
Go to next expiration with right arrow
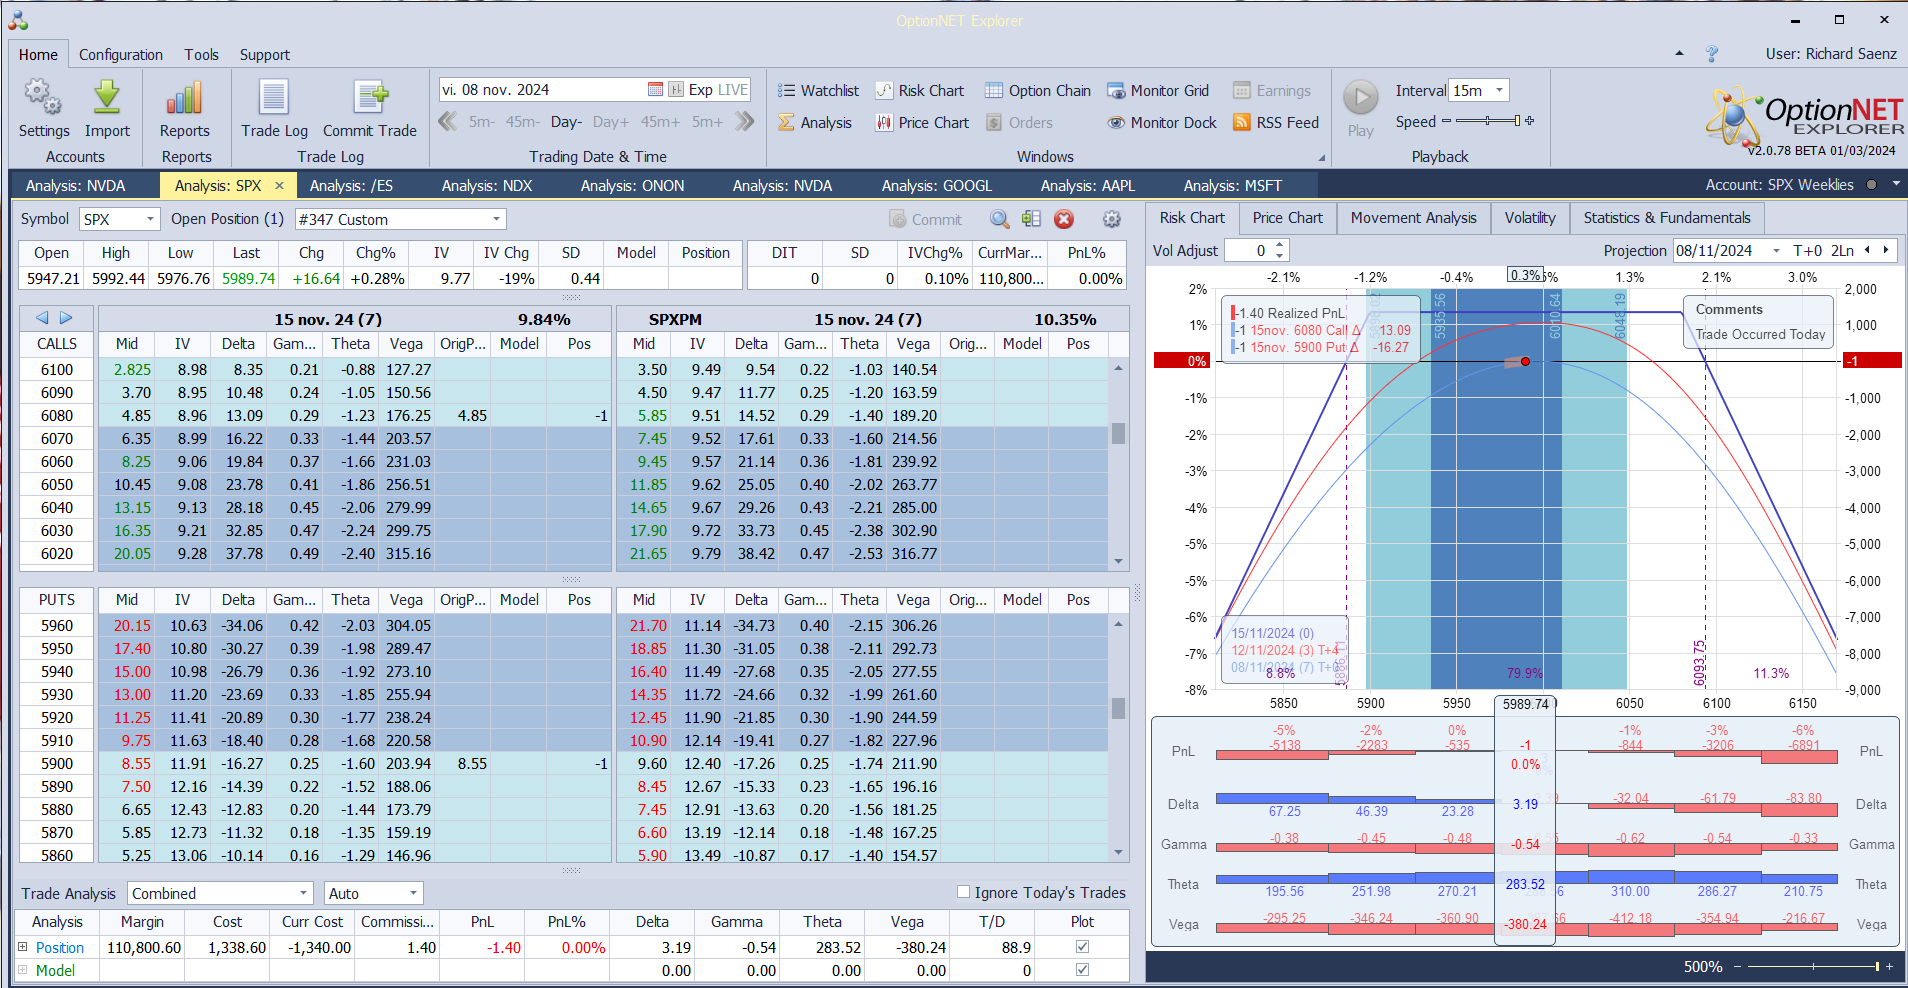(66, 318)
